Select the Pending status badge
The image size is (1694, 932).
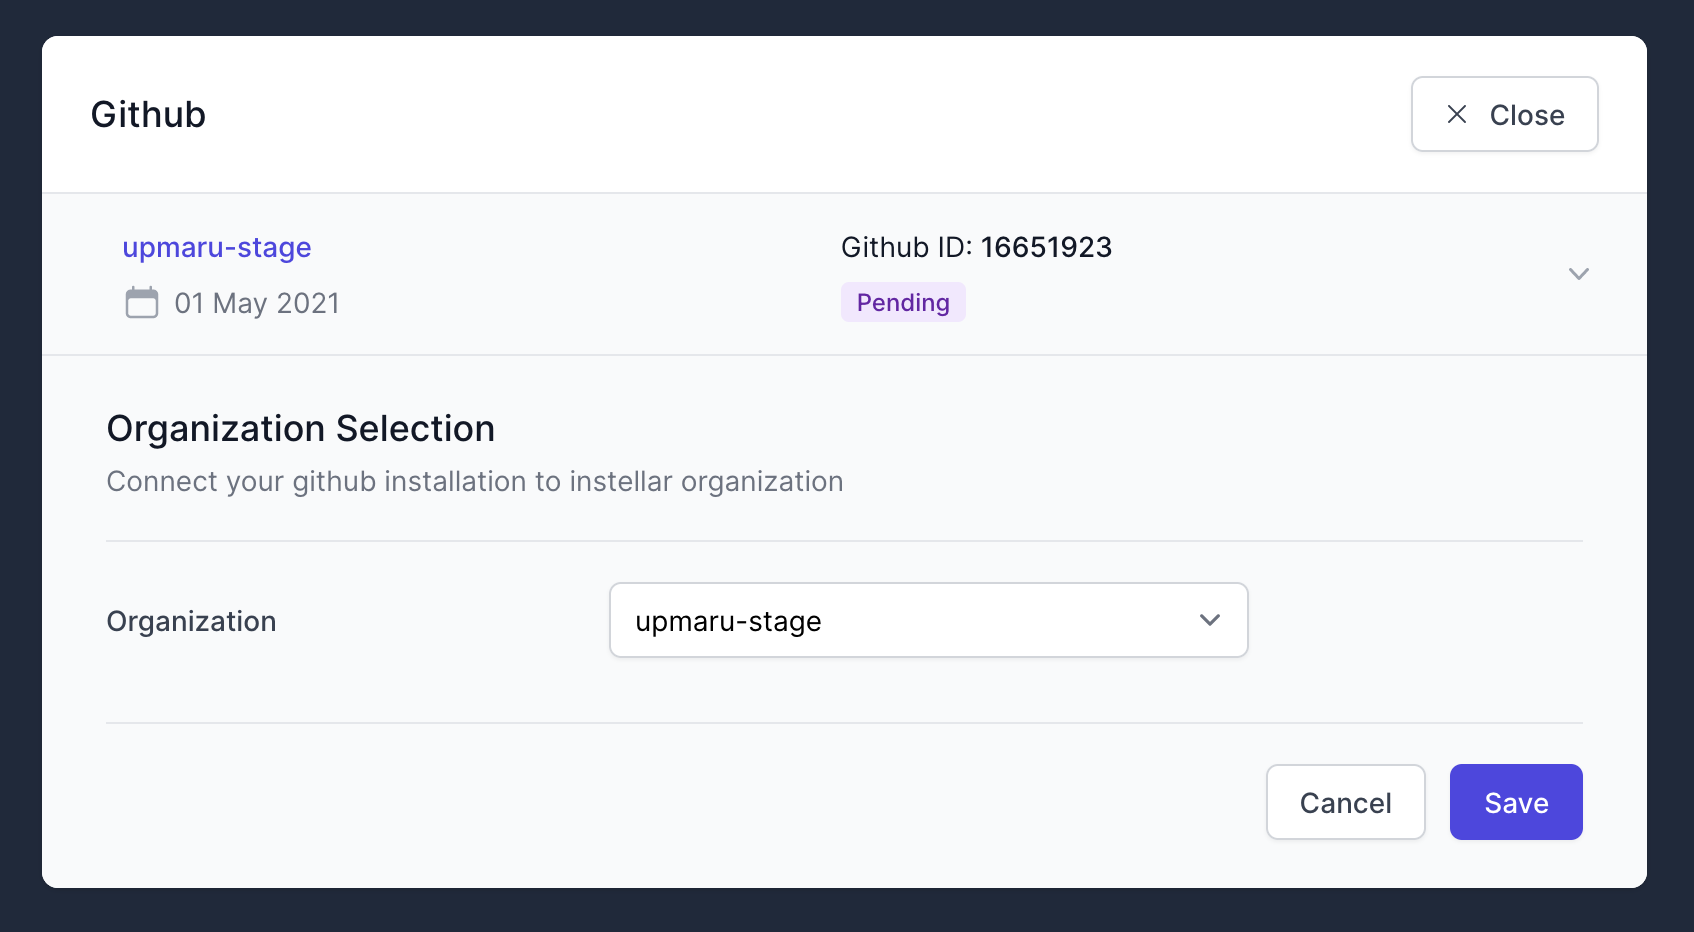[x=902, y=302]
